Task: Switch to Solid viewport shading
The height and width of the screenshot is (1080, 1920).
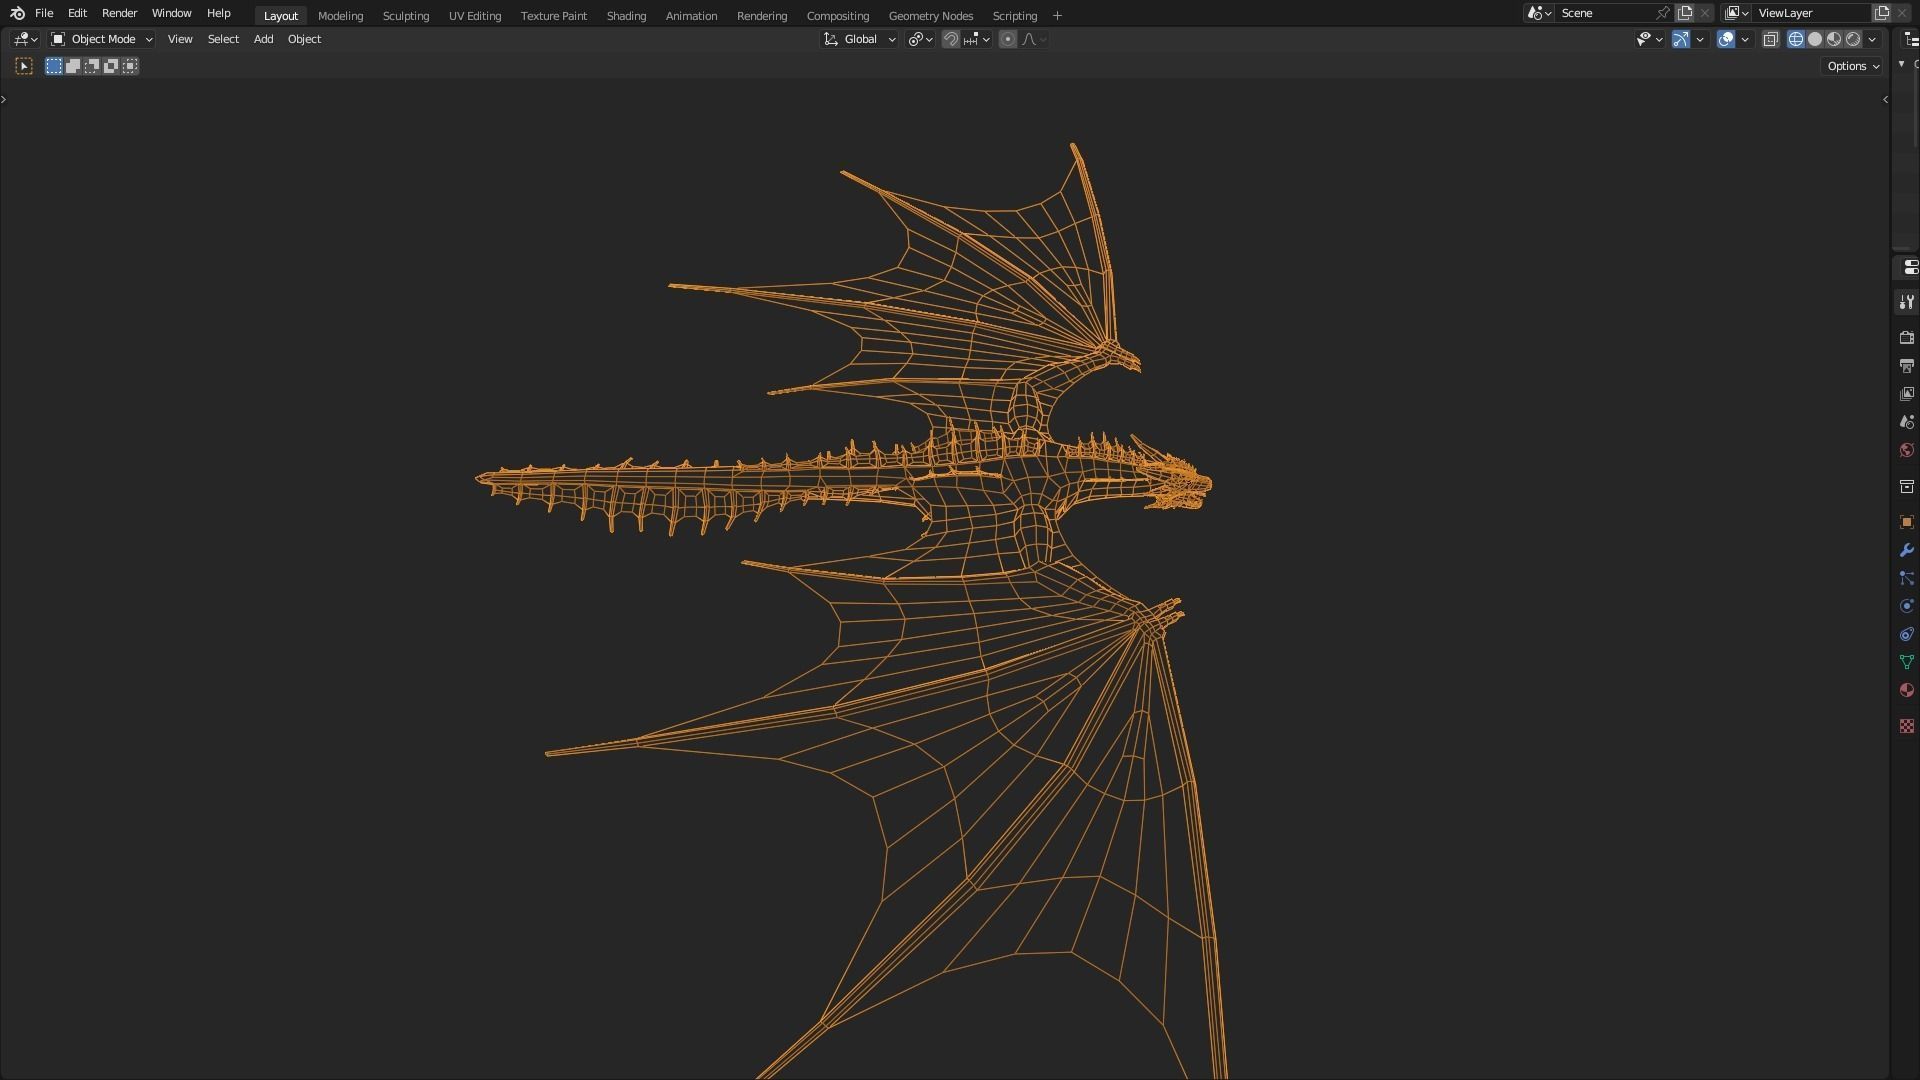Action: tap(1815, 39)
